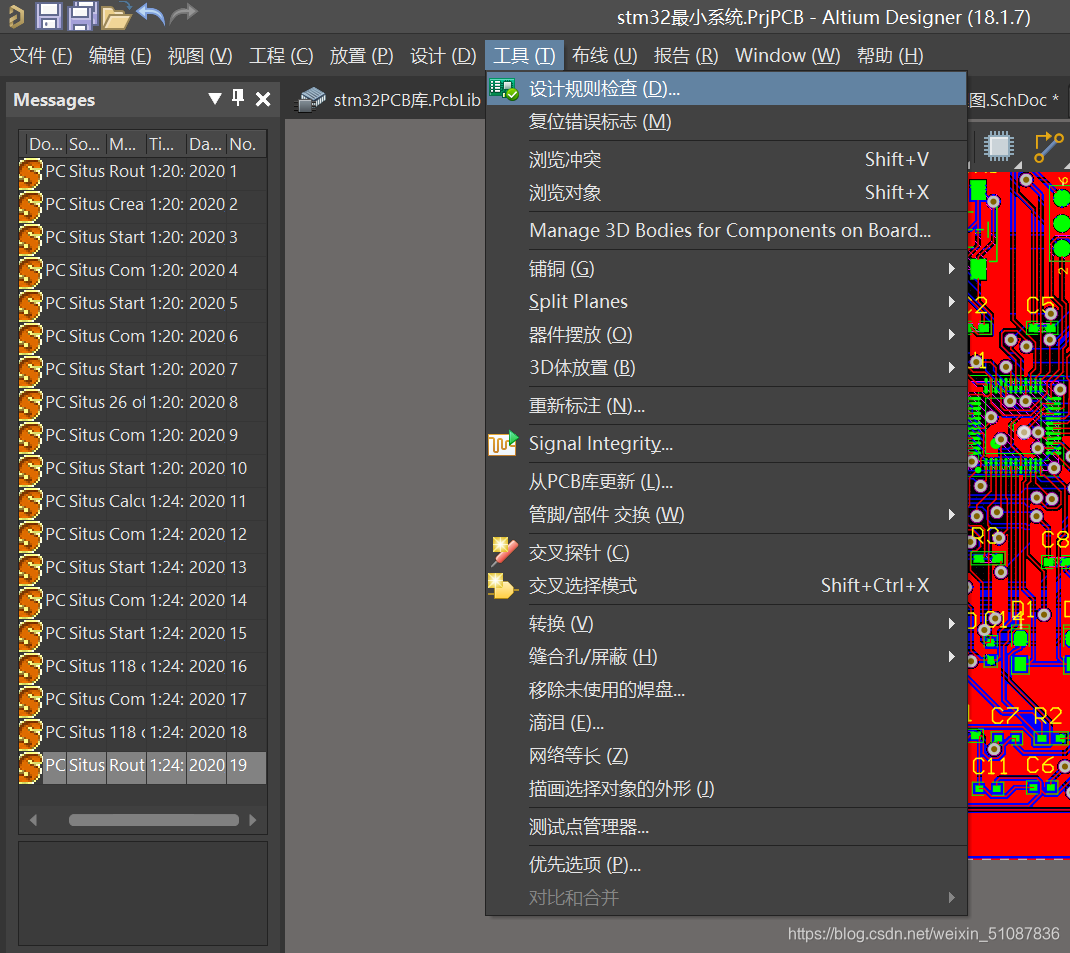Click the Open Folder icon

click(x=116, y=15)
